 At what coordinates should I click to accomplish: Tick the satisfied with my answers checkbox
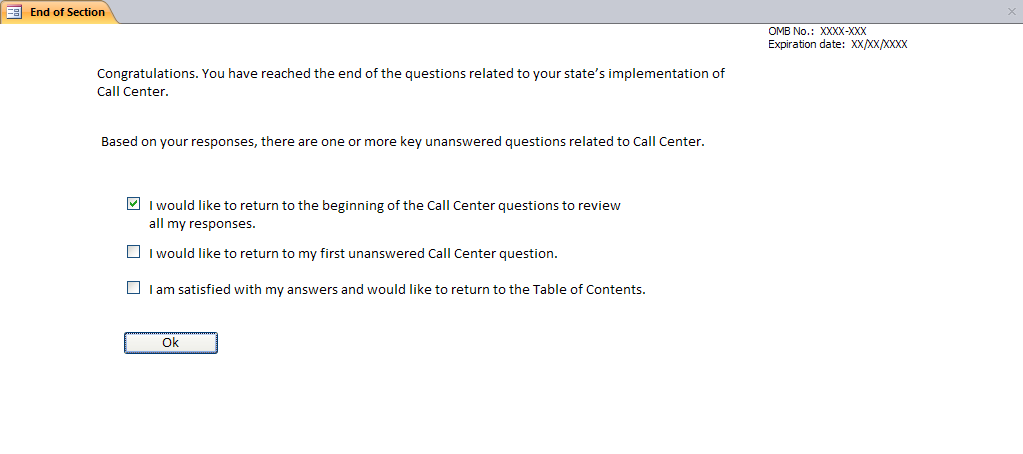point(134,288)
